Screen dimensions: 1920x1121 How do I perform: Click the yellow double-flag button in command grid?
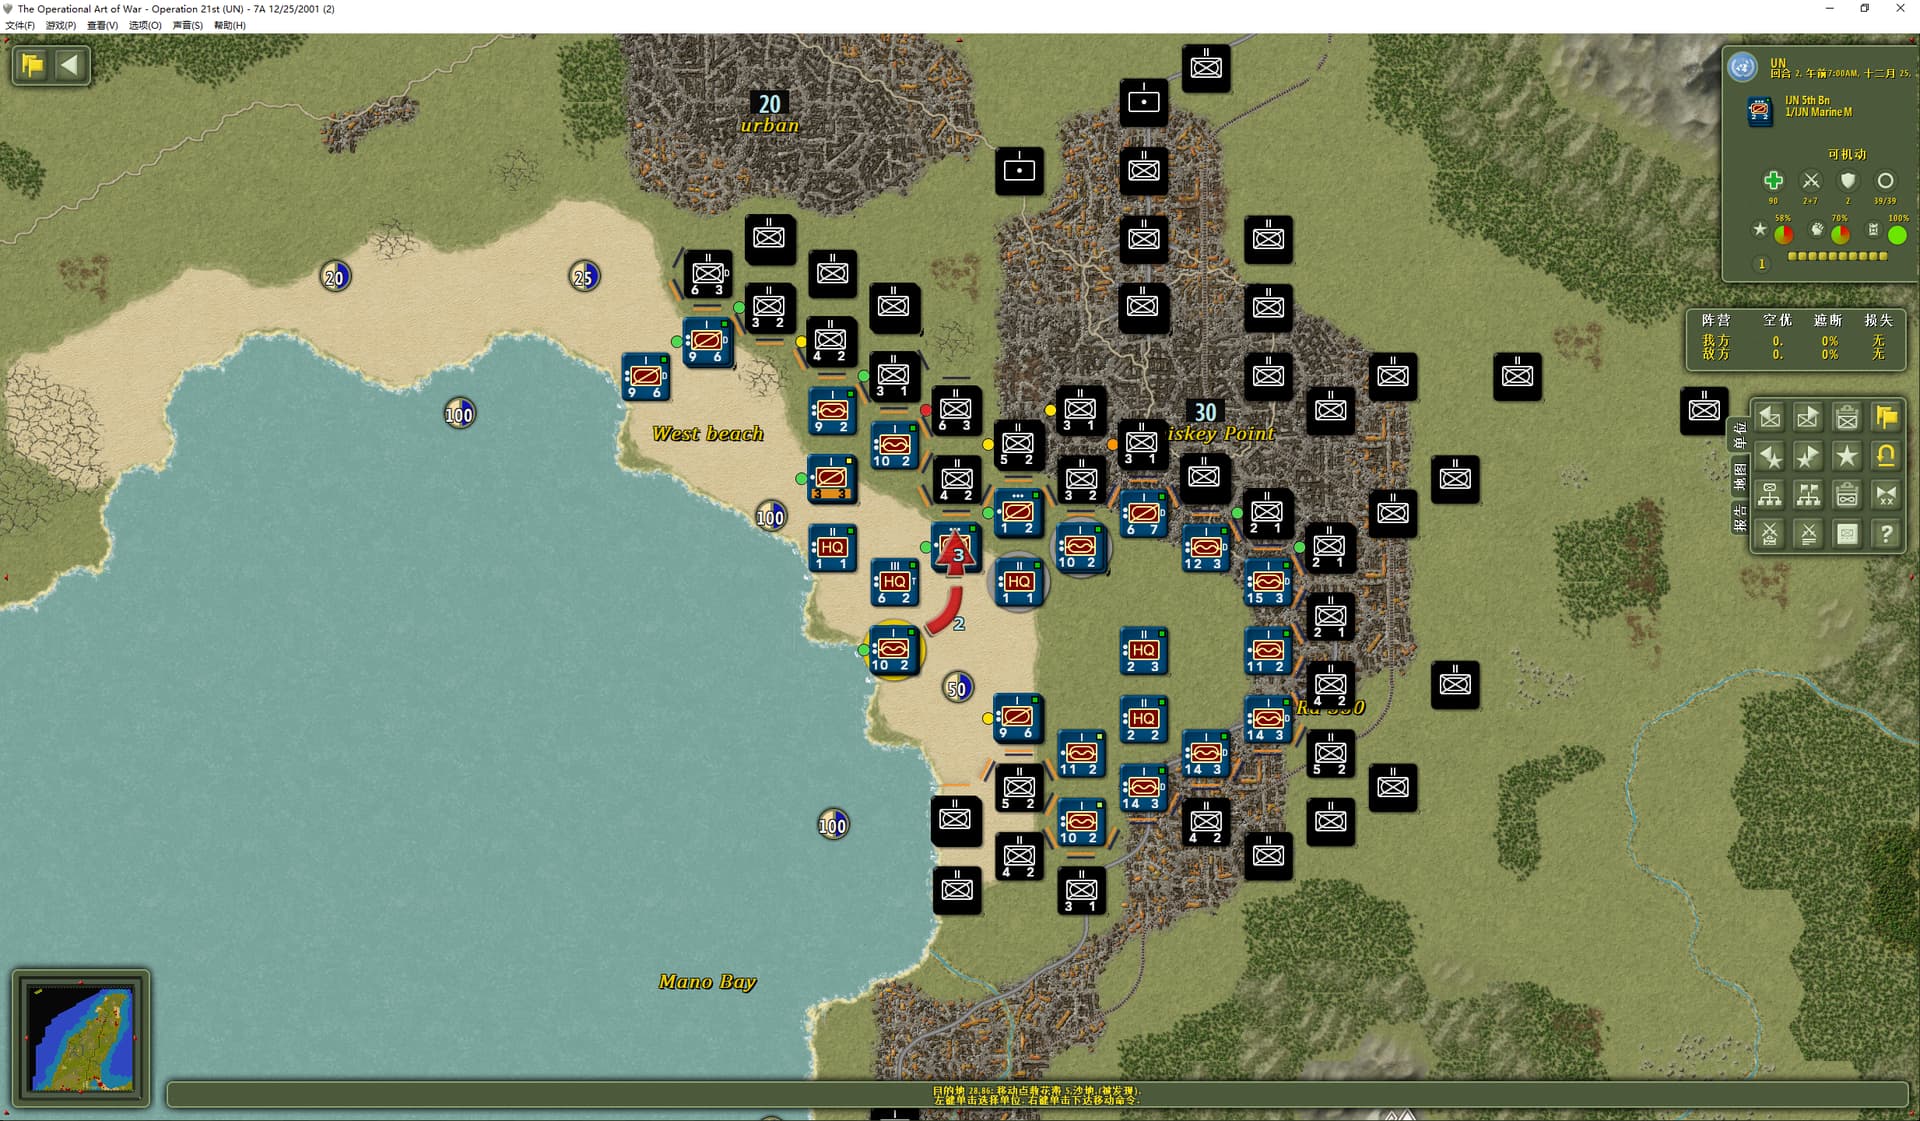coord(1886,417)
